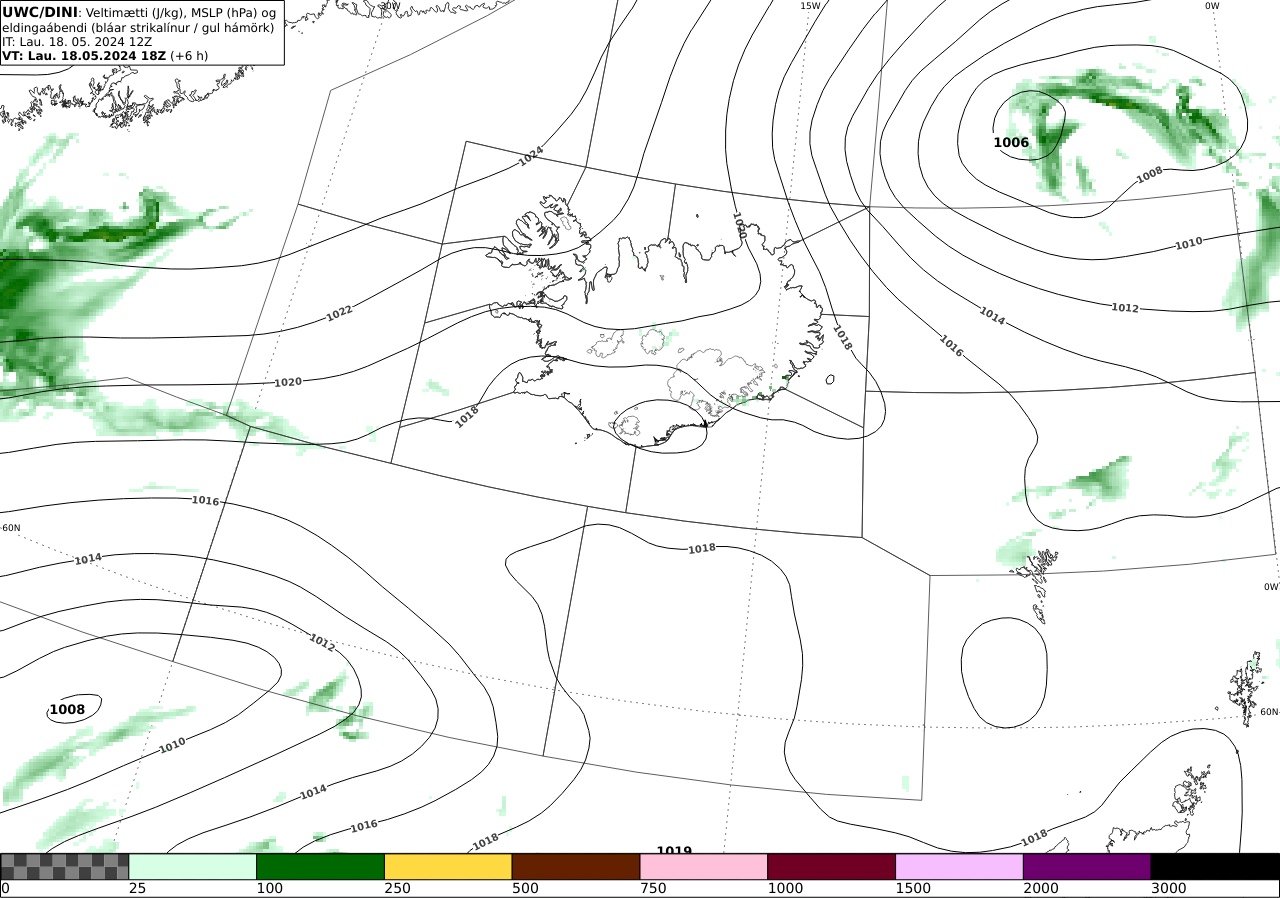
Task: Click the black 3000+ legend swatch
Action: tap(1215, 866)
